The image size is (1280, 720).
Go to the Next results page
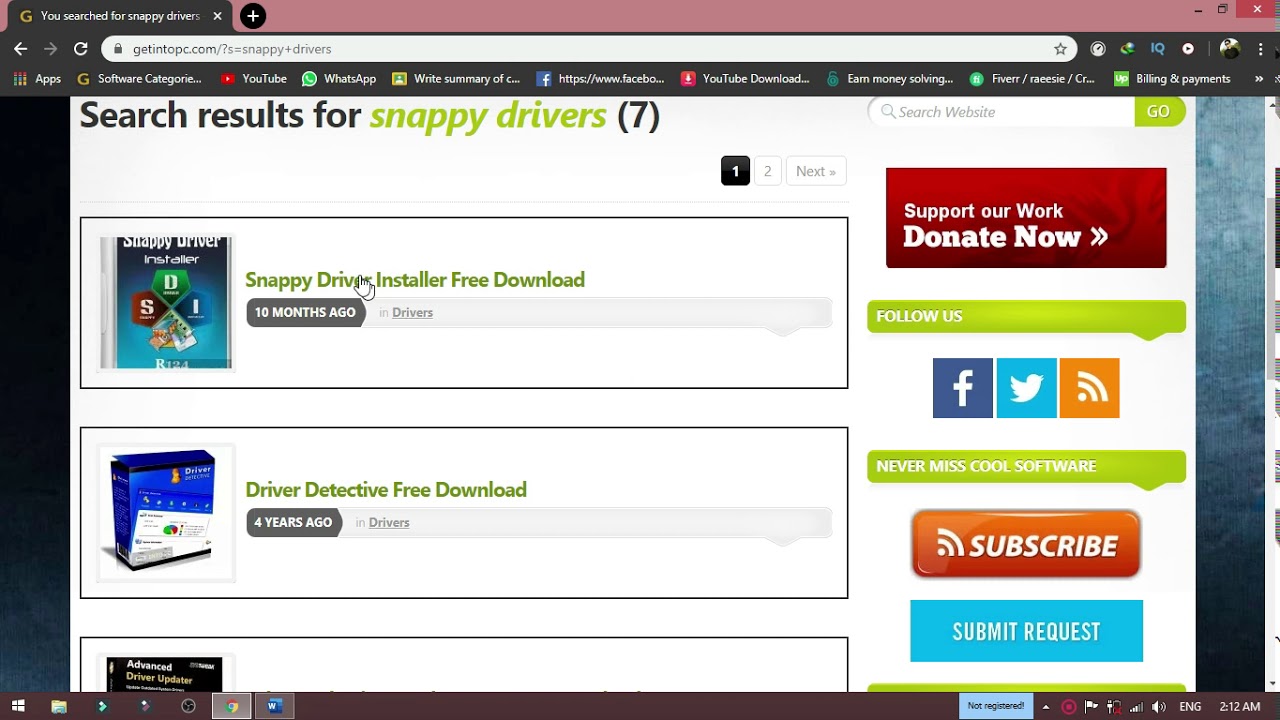click(816, 171)
